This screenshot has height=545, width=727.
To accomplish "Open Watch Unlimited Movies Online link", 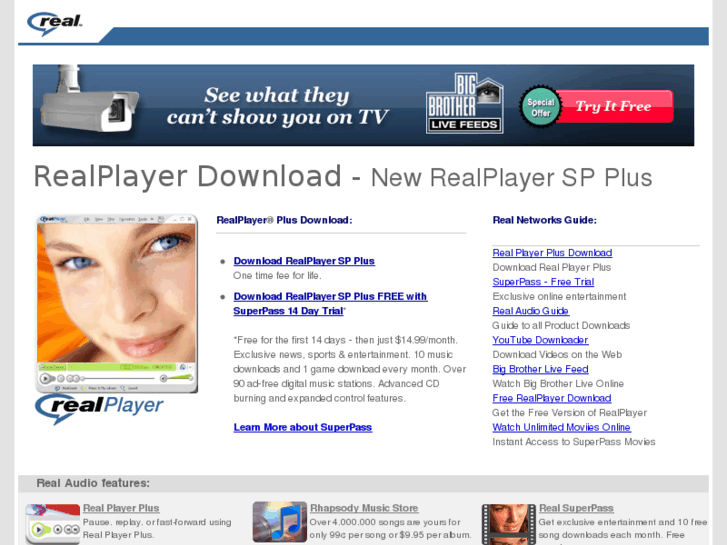I will 561,427.
